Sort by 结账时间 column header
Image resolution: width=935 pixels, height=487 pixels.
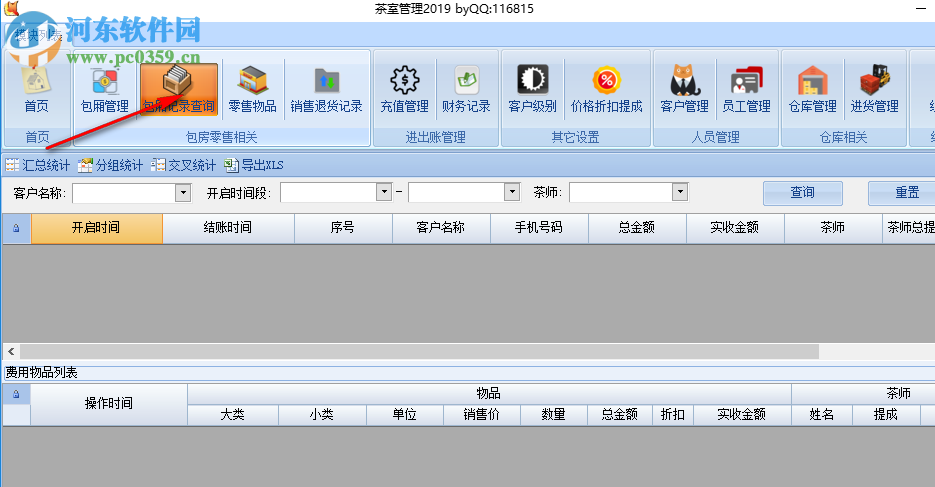pyautogui.click(x=228, y=228)
